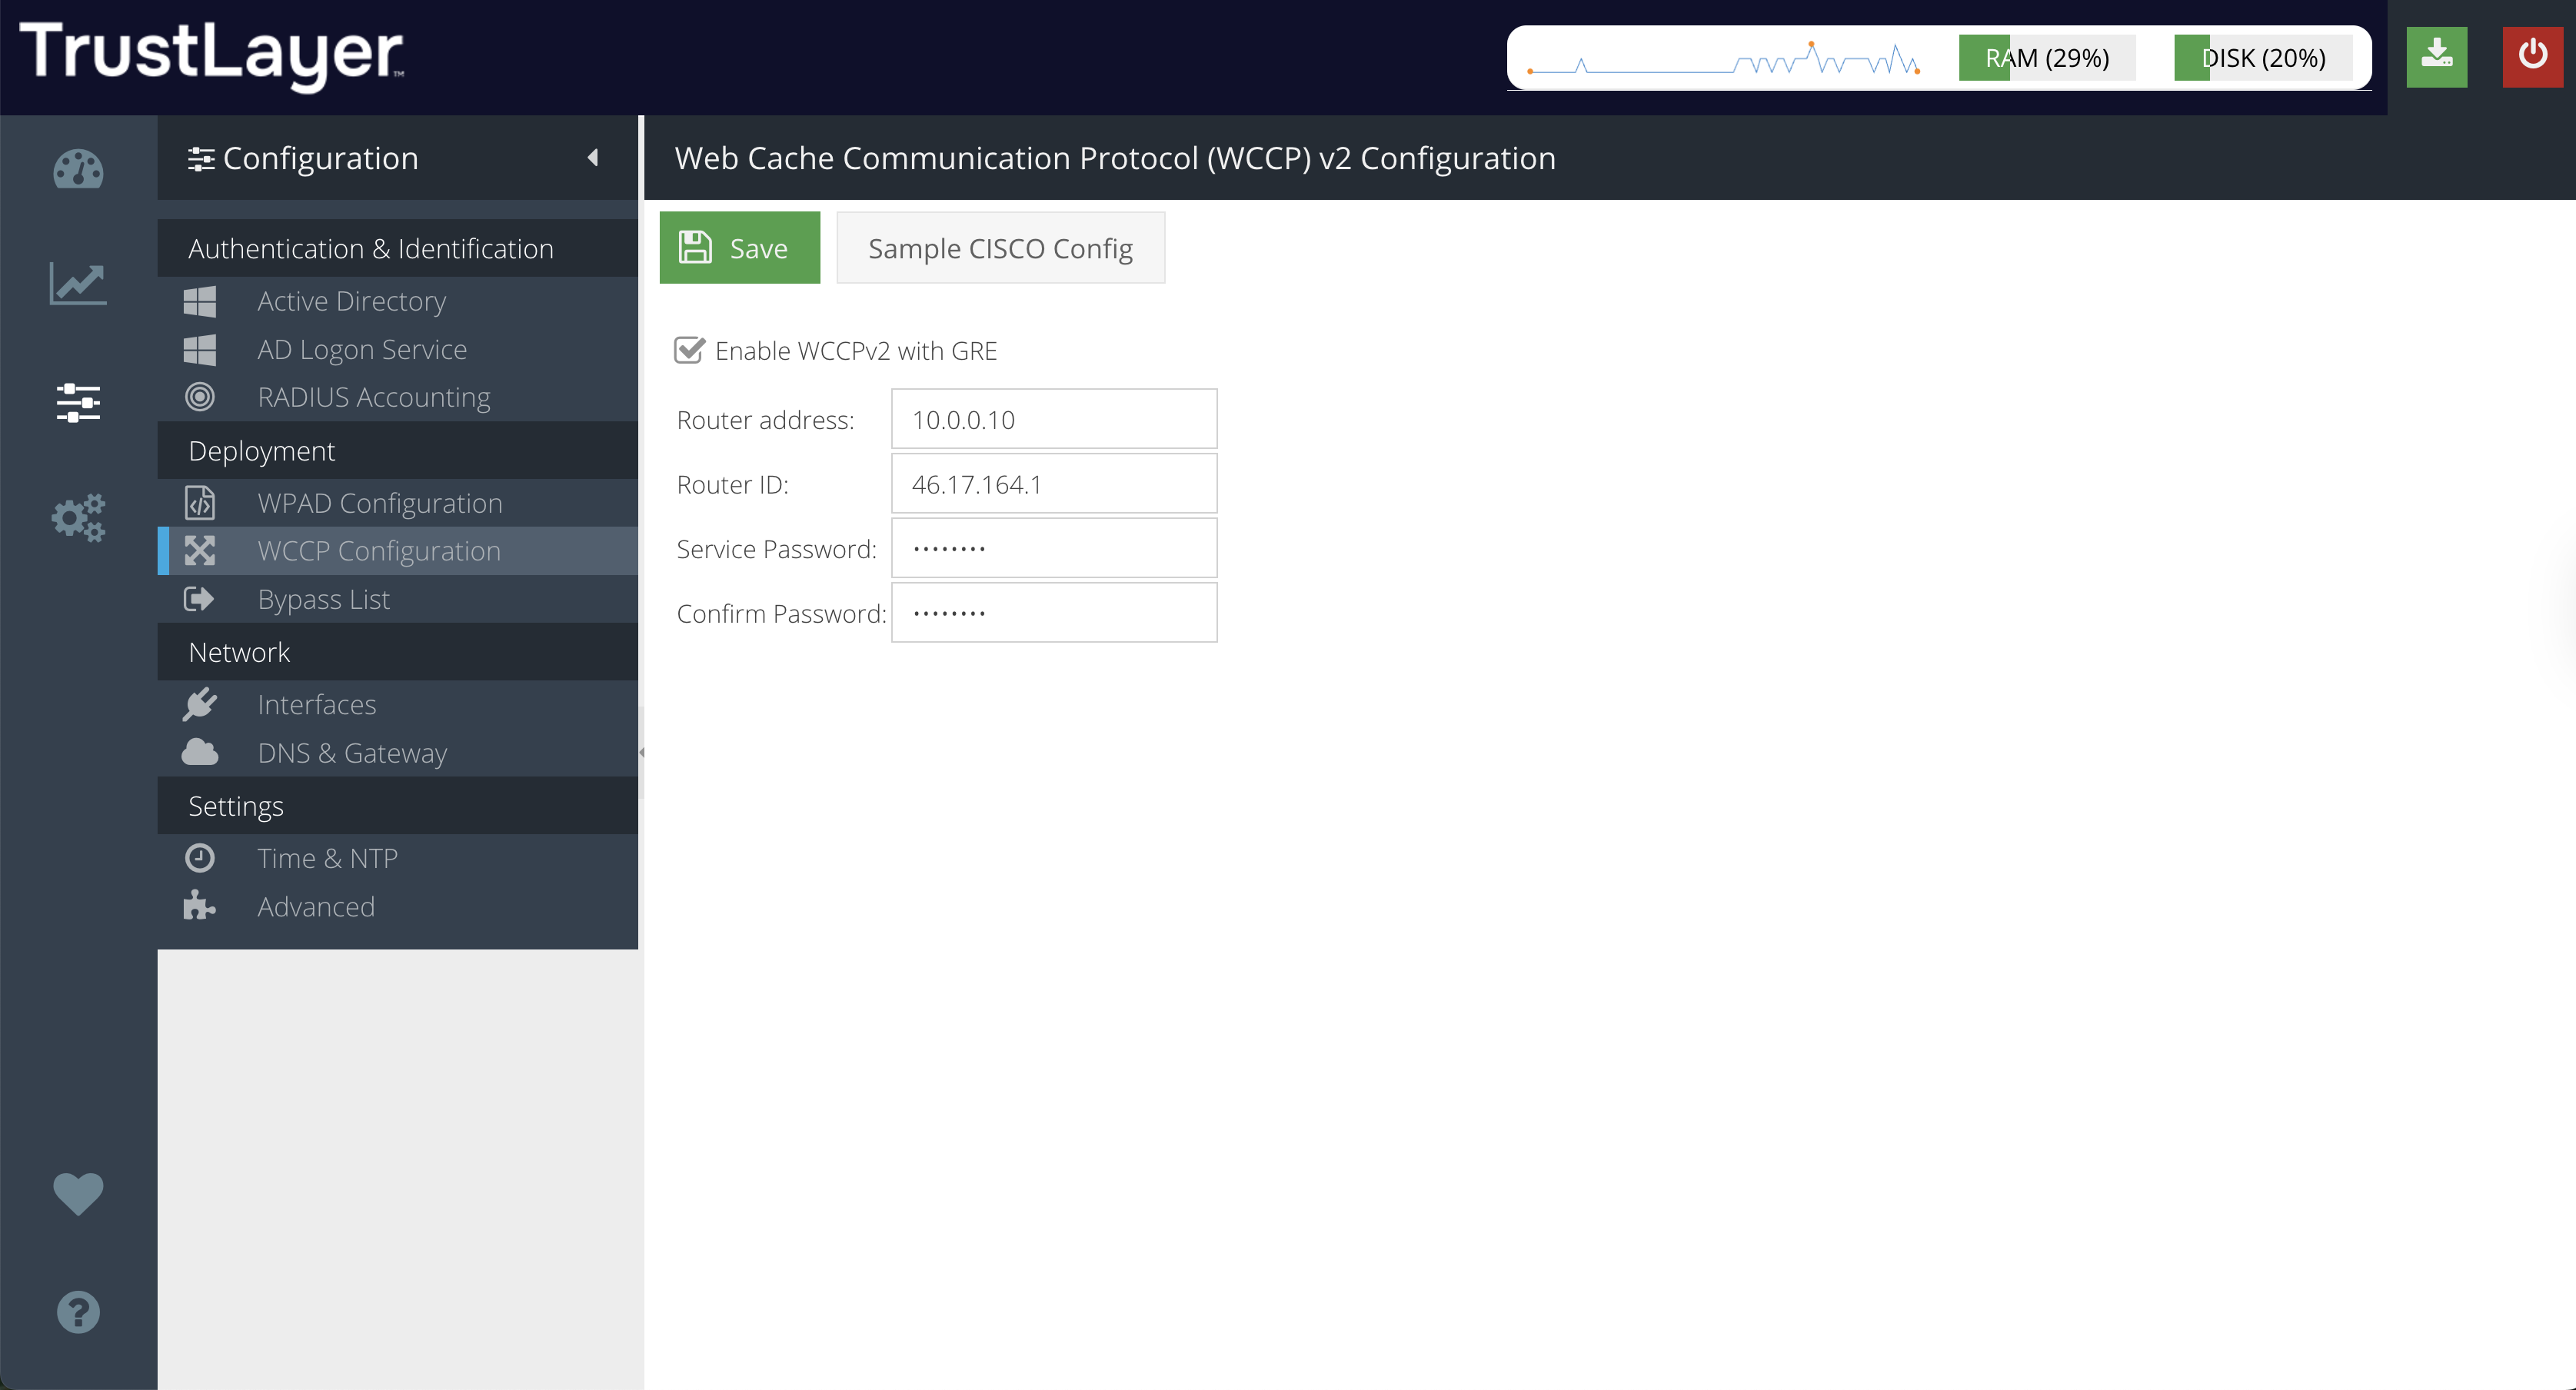Open the statistics line chart icon
2576x1390 pixels.
(x=78, y=284)
